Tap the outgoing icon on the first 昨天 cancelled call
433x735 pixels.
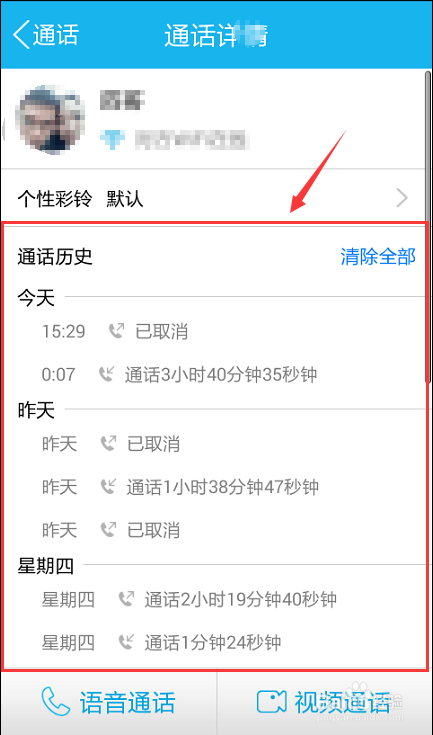[108, 443]
